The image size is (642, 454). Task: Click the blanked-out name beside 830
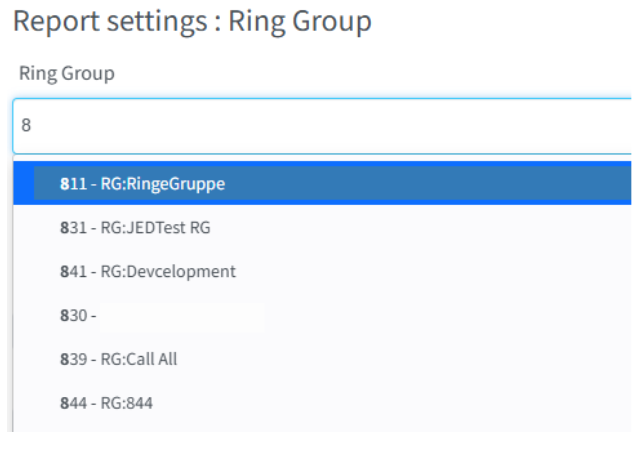click(182, 316)
